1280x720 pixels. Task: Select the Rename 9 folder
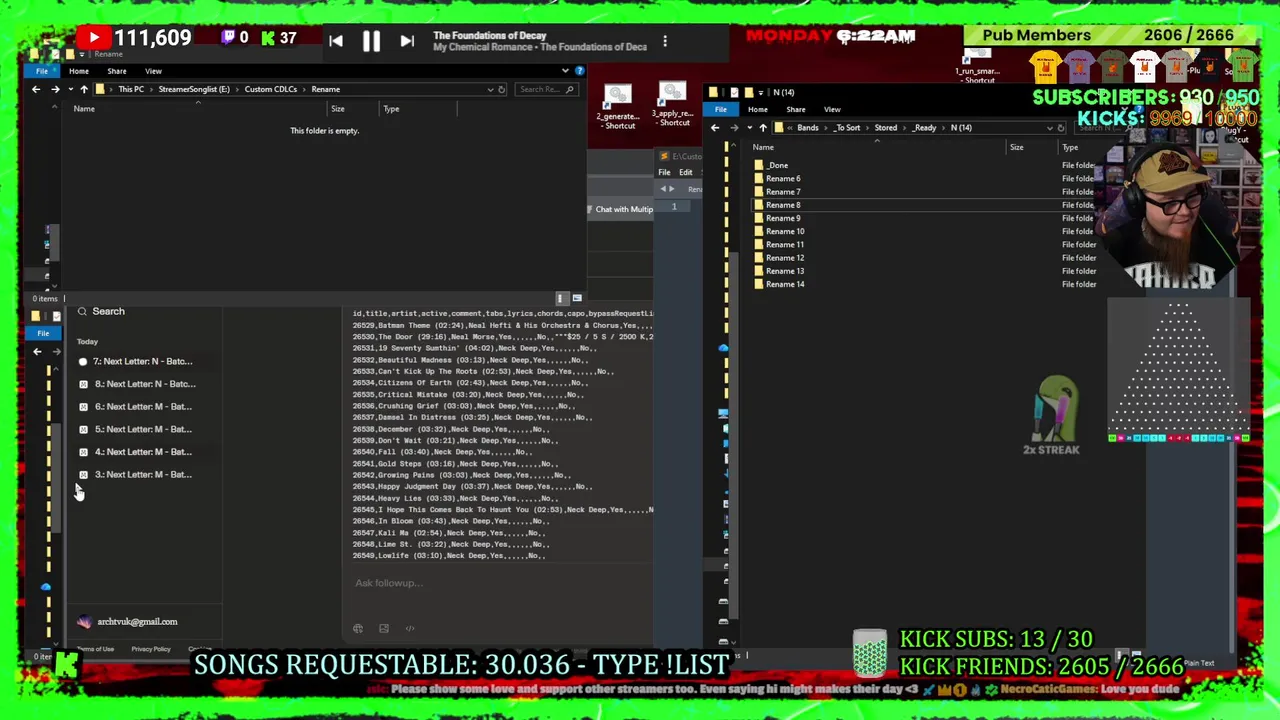(x=783, y=218)
